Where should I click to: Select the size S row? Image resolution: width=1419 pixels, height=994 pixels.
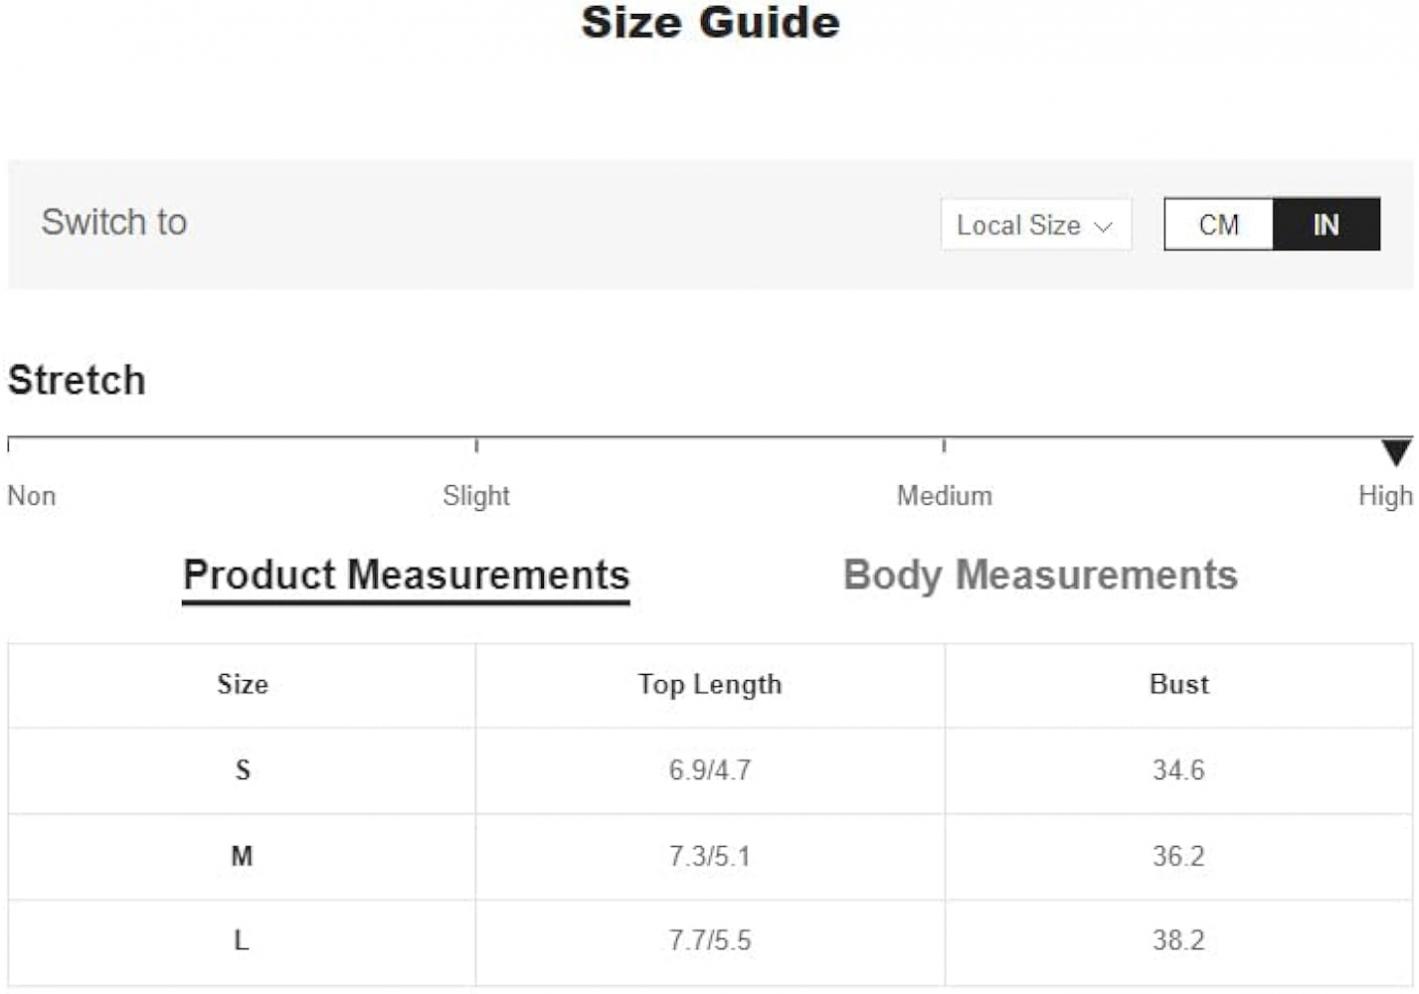click(x=710, y=770)
